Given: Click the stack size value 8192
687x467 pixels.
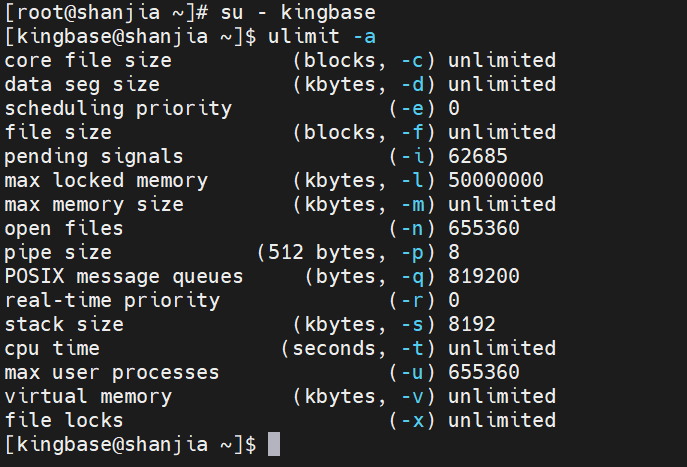Looking at the screenshot, I should [472, 325].
